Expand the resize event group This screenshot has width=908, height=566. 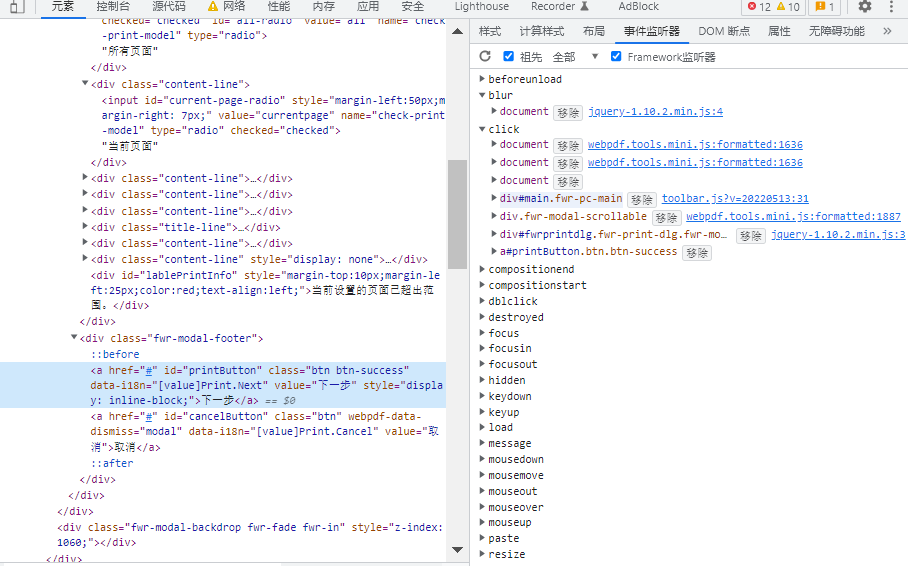point(482,554)
